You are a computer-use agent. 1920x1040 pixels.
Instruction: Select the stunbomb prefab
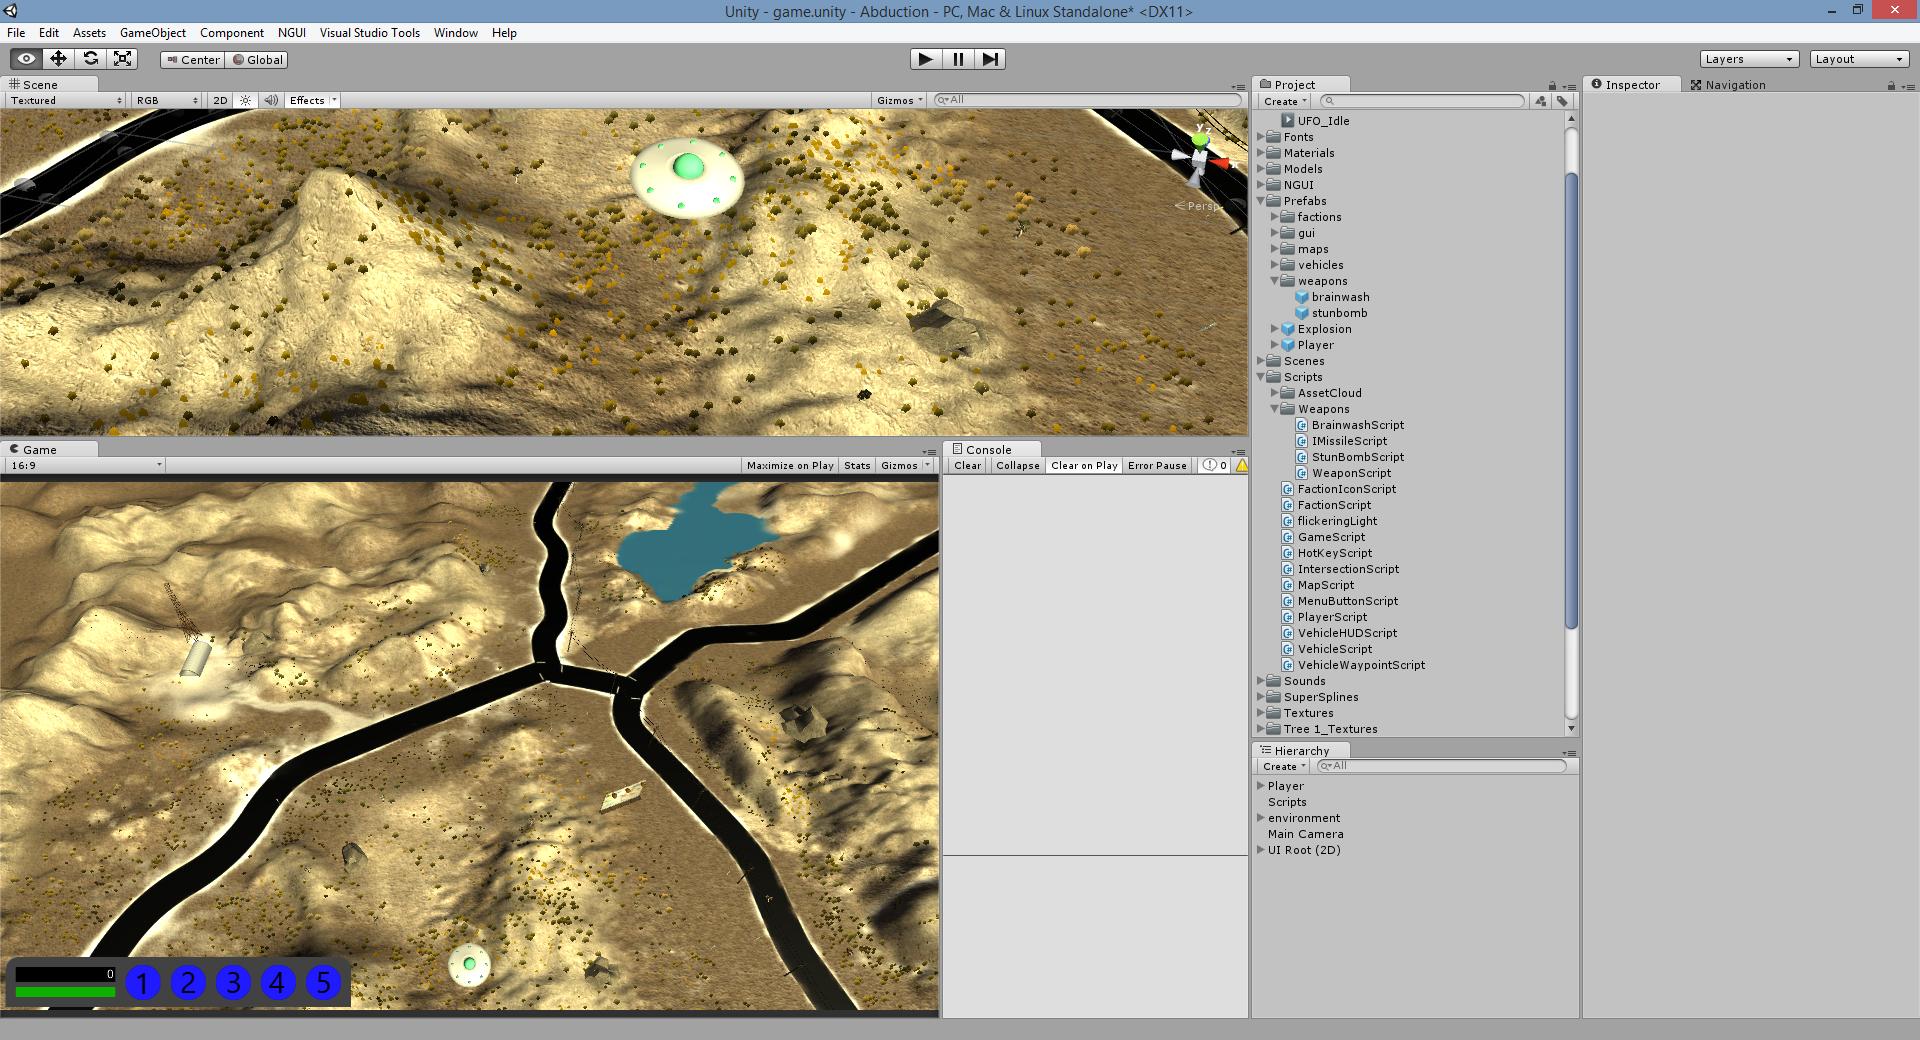pyautogui.click(x=1339, y=313)
